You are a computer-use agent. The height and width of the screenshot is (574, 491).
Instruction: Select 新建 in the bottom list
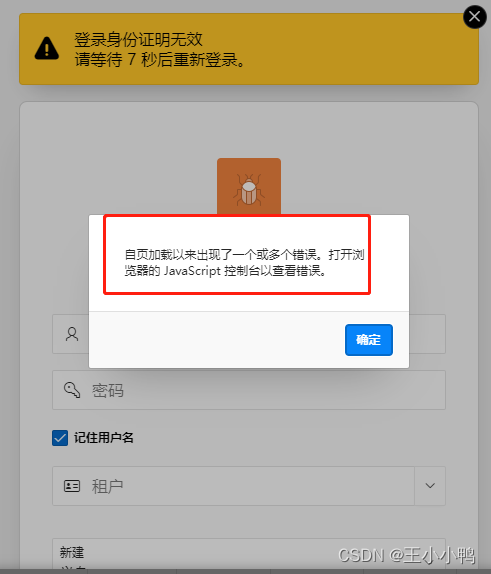(72, 552)
